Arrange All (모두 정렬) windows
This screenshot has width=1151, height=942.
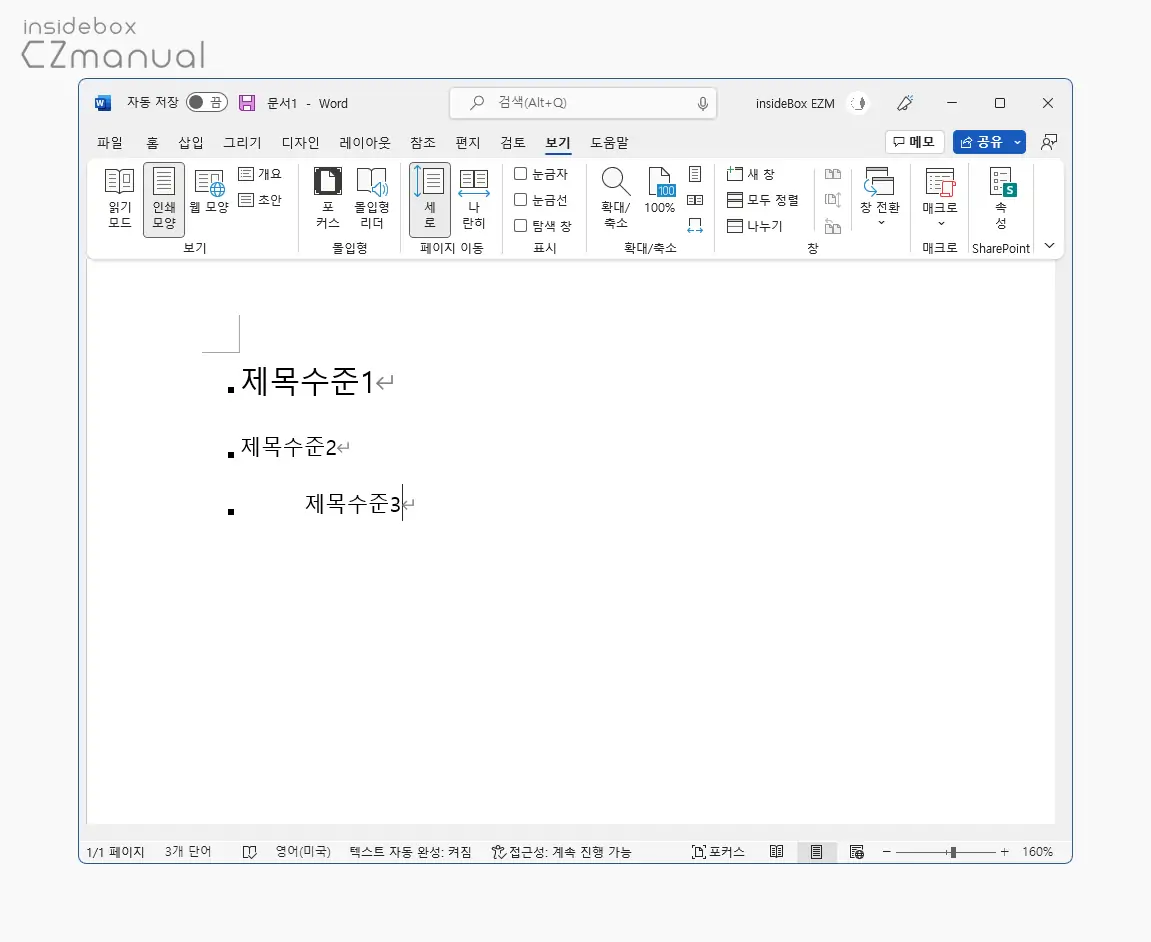tap(763, 200)
